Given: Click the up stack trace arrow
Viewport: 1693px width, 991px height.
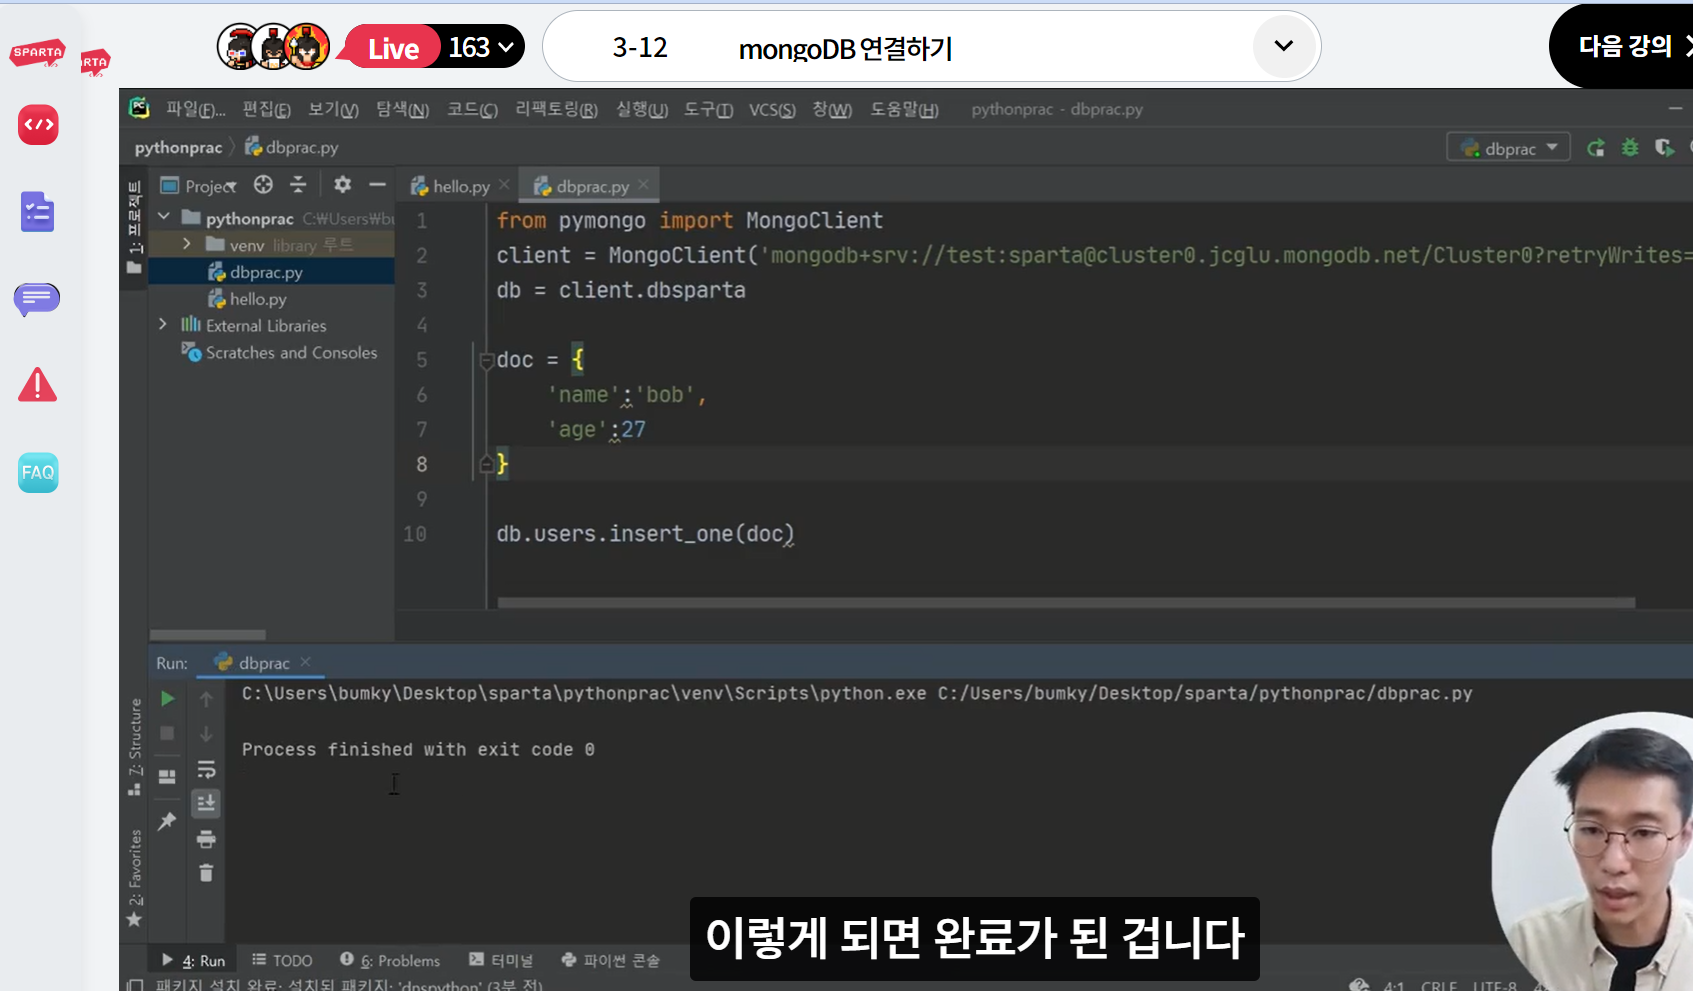Looking at the screenshot, I should point(206,699).
